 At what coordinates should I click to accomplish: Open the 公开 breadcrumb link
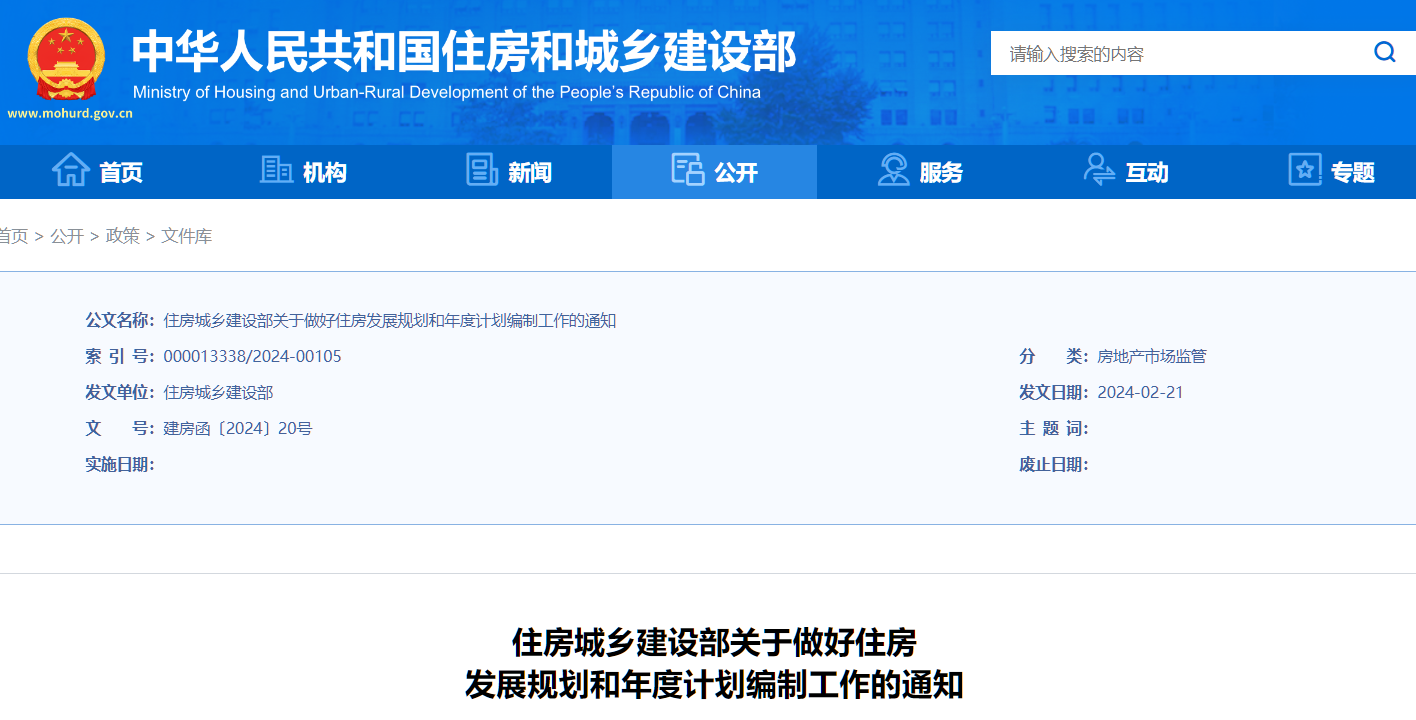pyautogui.click(x=67, y=235)
